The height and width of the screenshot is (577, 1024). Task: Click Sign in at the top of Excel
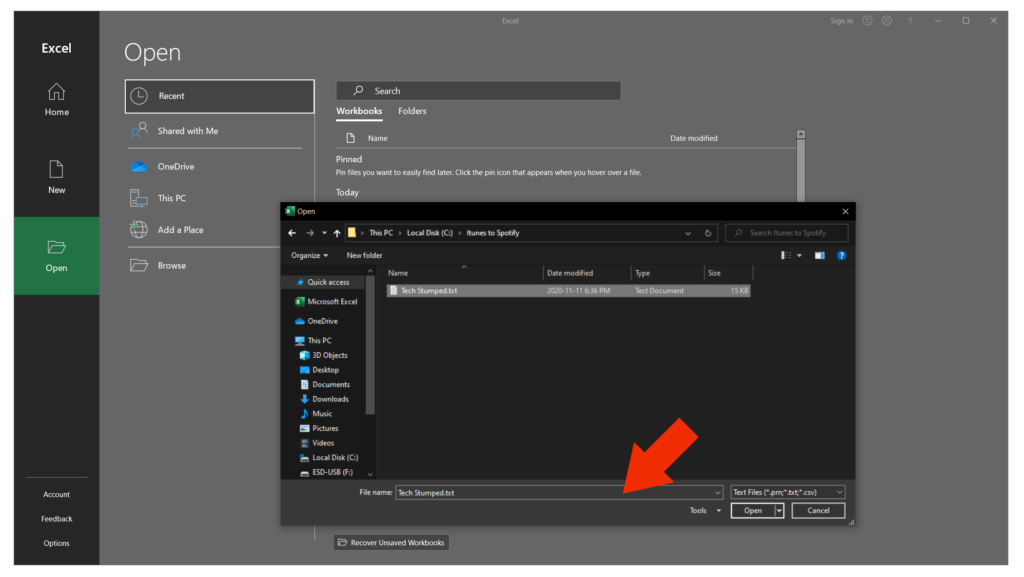coord(841,21)
